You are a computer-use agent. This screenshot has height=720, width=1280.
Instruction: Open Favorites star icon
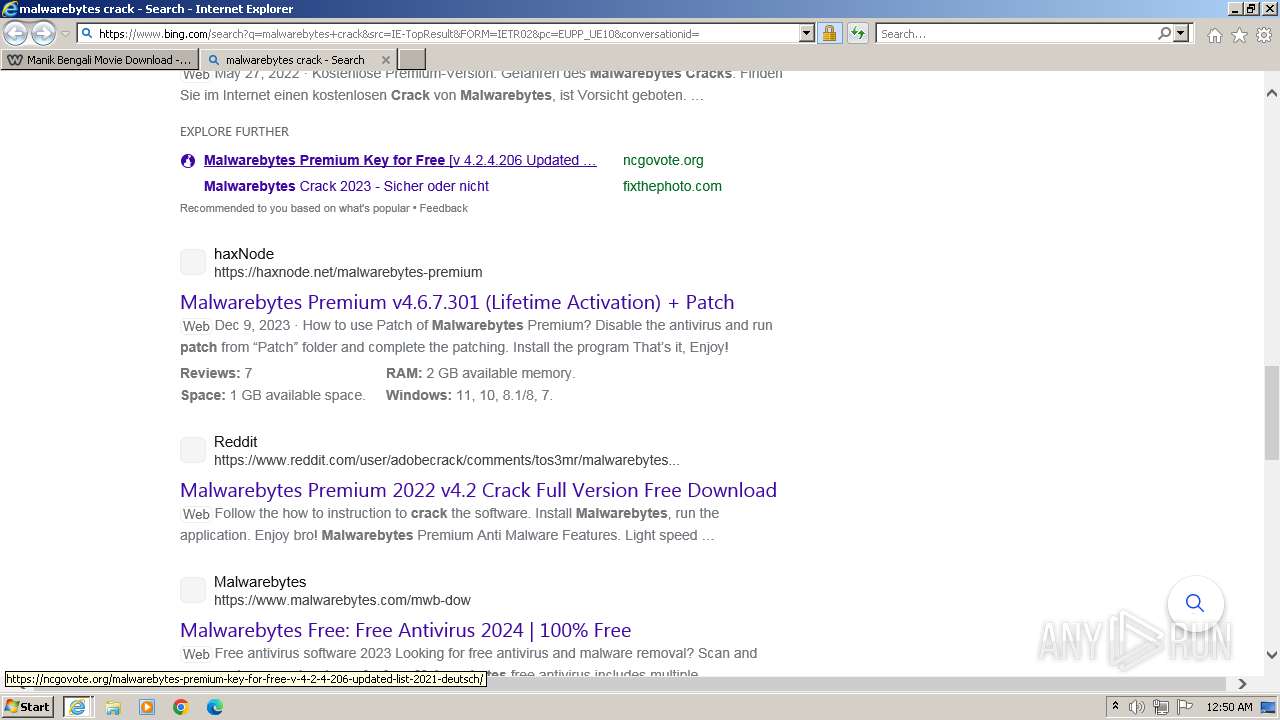tap(1239, 35)
